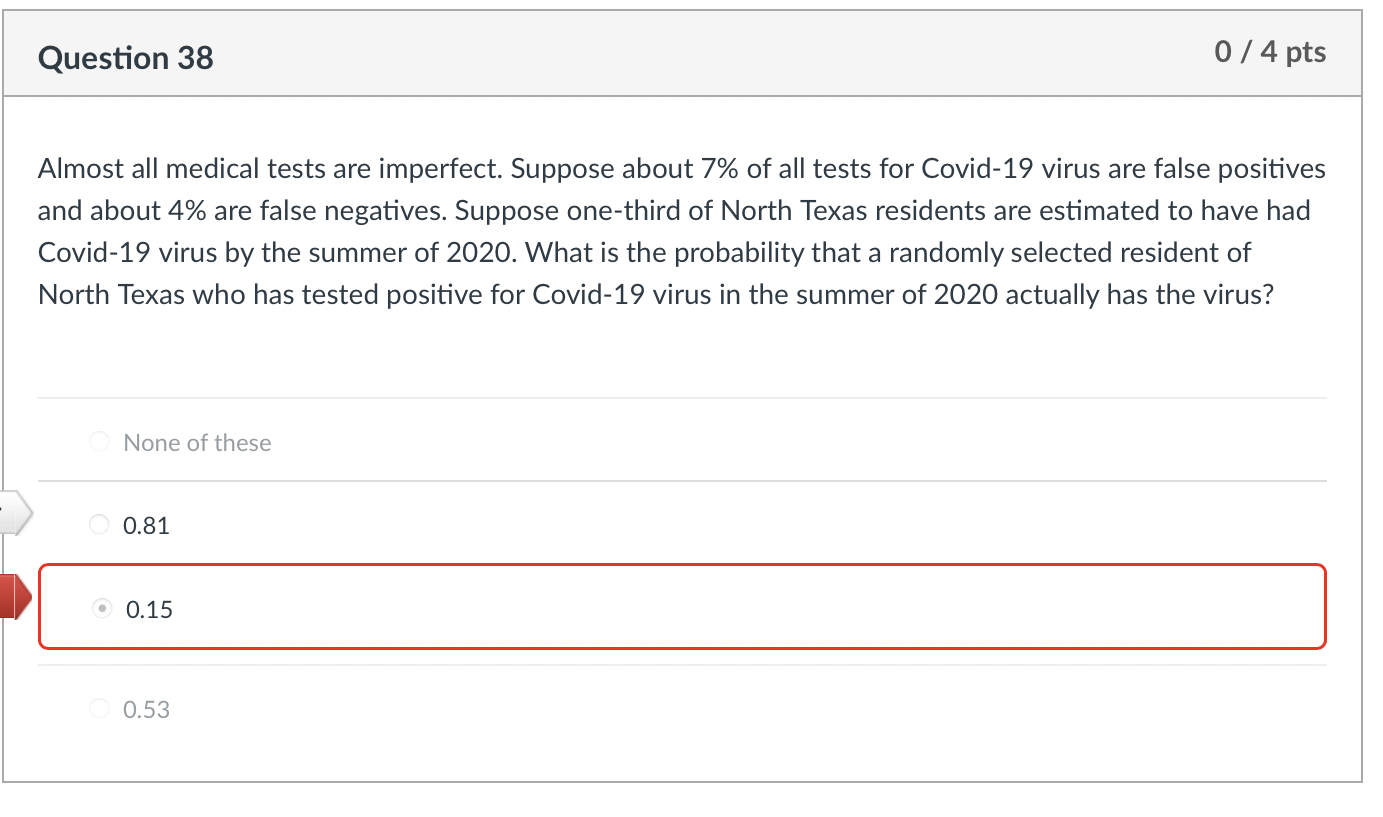
Task: Expand details via the Question 38 header
Action: click(x=125, y=58)
